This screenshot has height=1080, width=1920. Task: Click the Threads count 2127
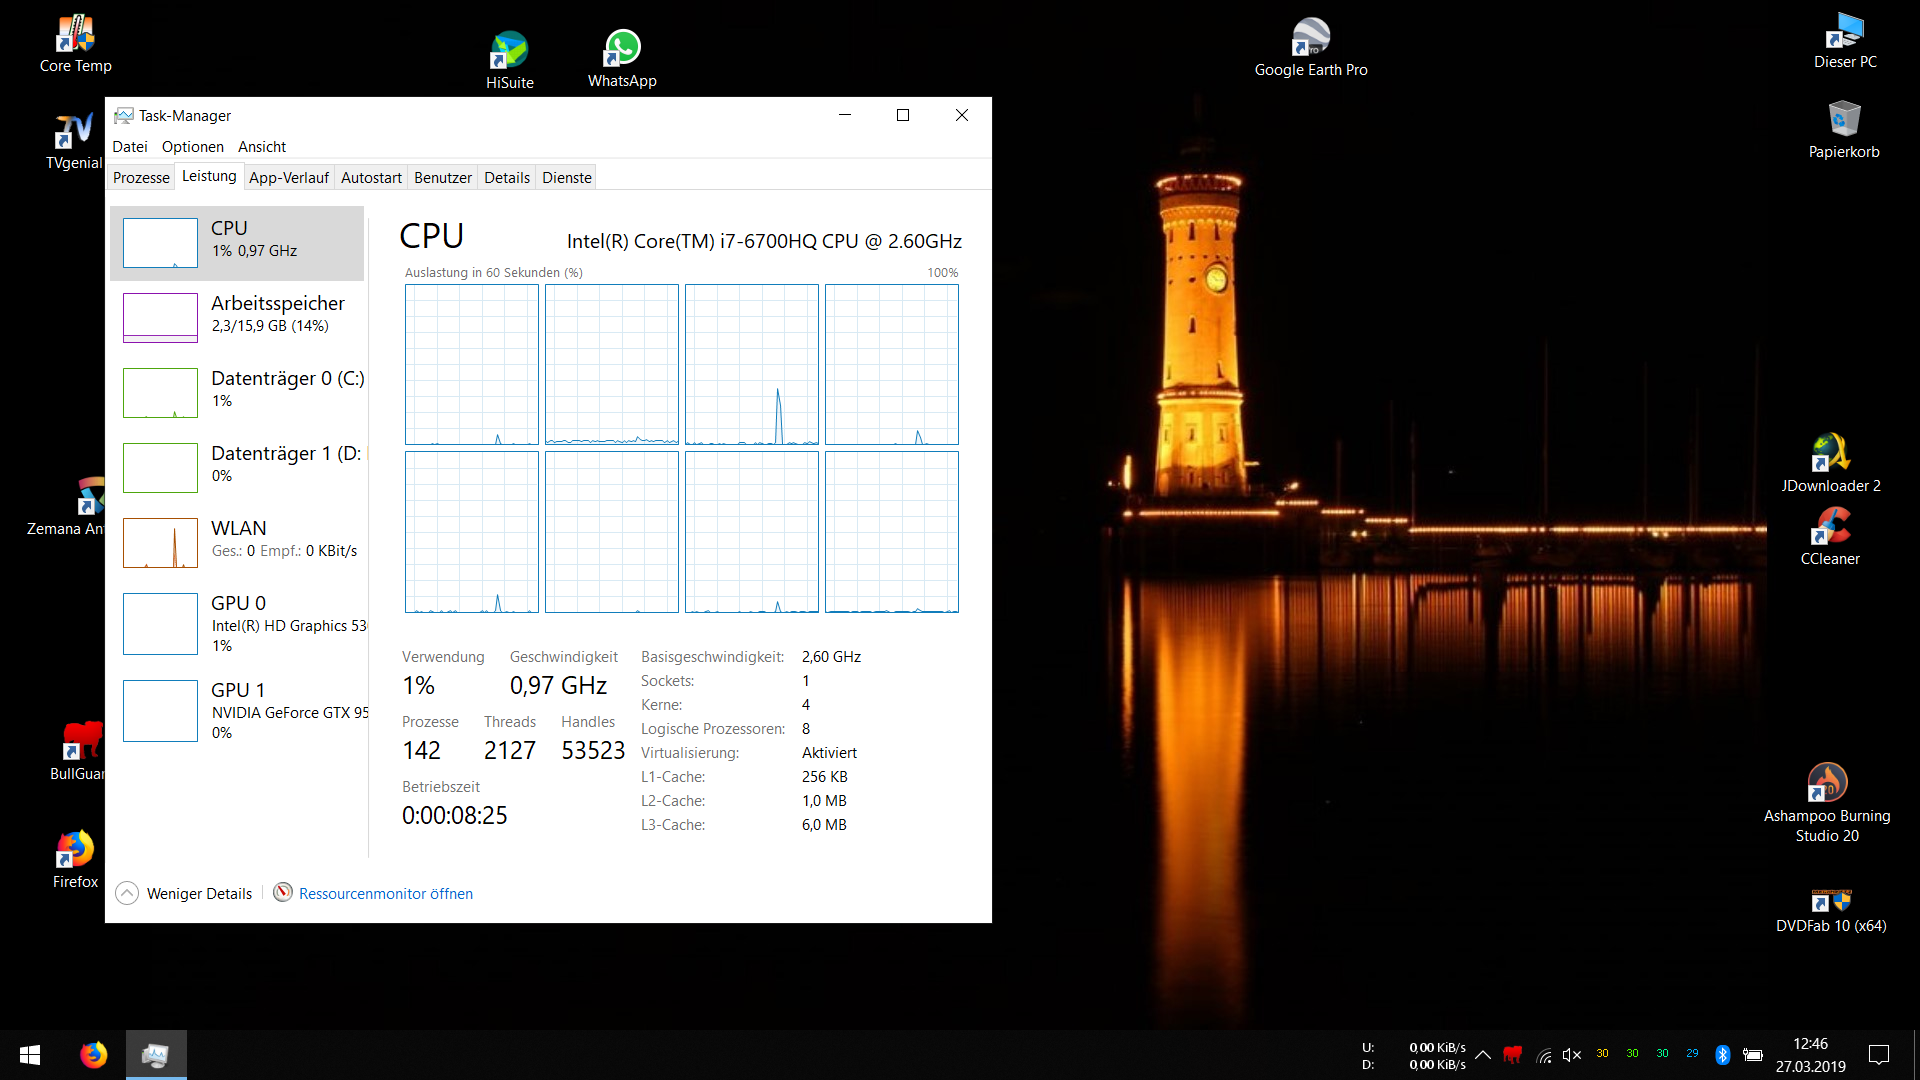[510, 750]
